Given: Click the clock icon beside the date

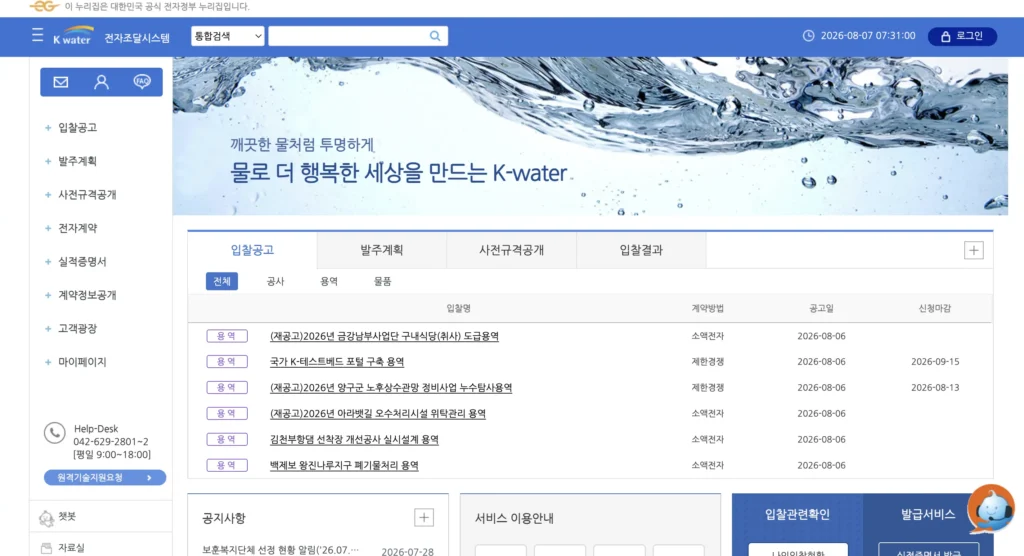Looking at the screenshot, I should (808, 36).
